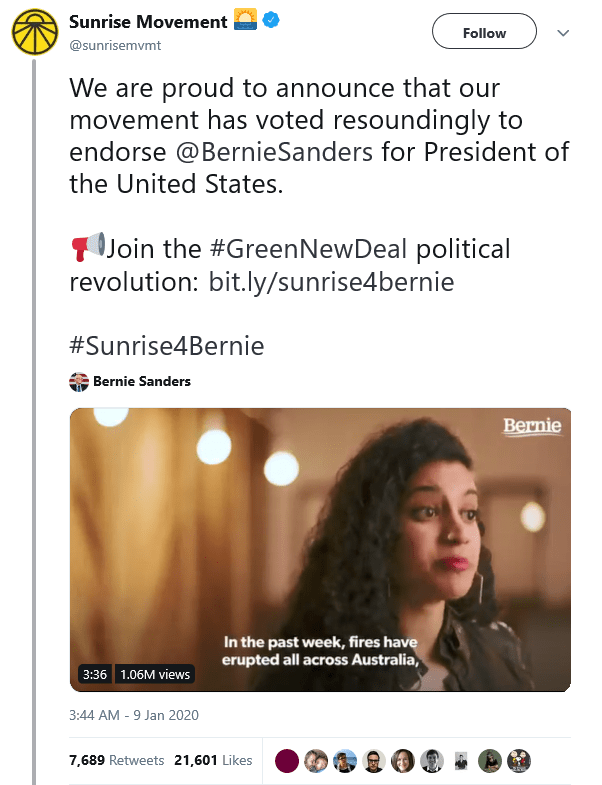Click the maroon circle liker avatar
This screenshot has width=602, height=785.
coord(286,760)
